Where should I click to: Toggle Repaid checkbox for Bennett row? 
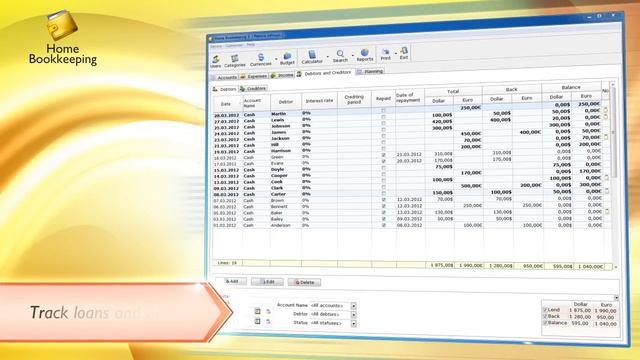[x=383, y=206]
